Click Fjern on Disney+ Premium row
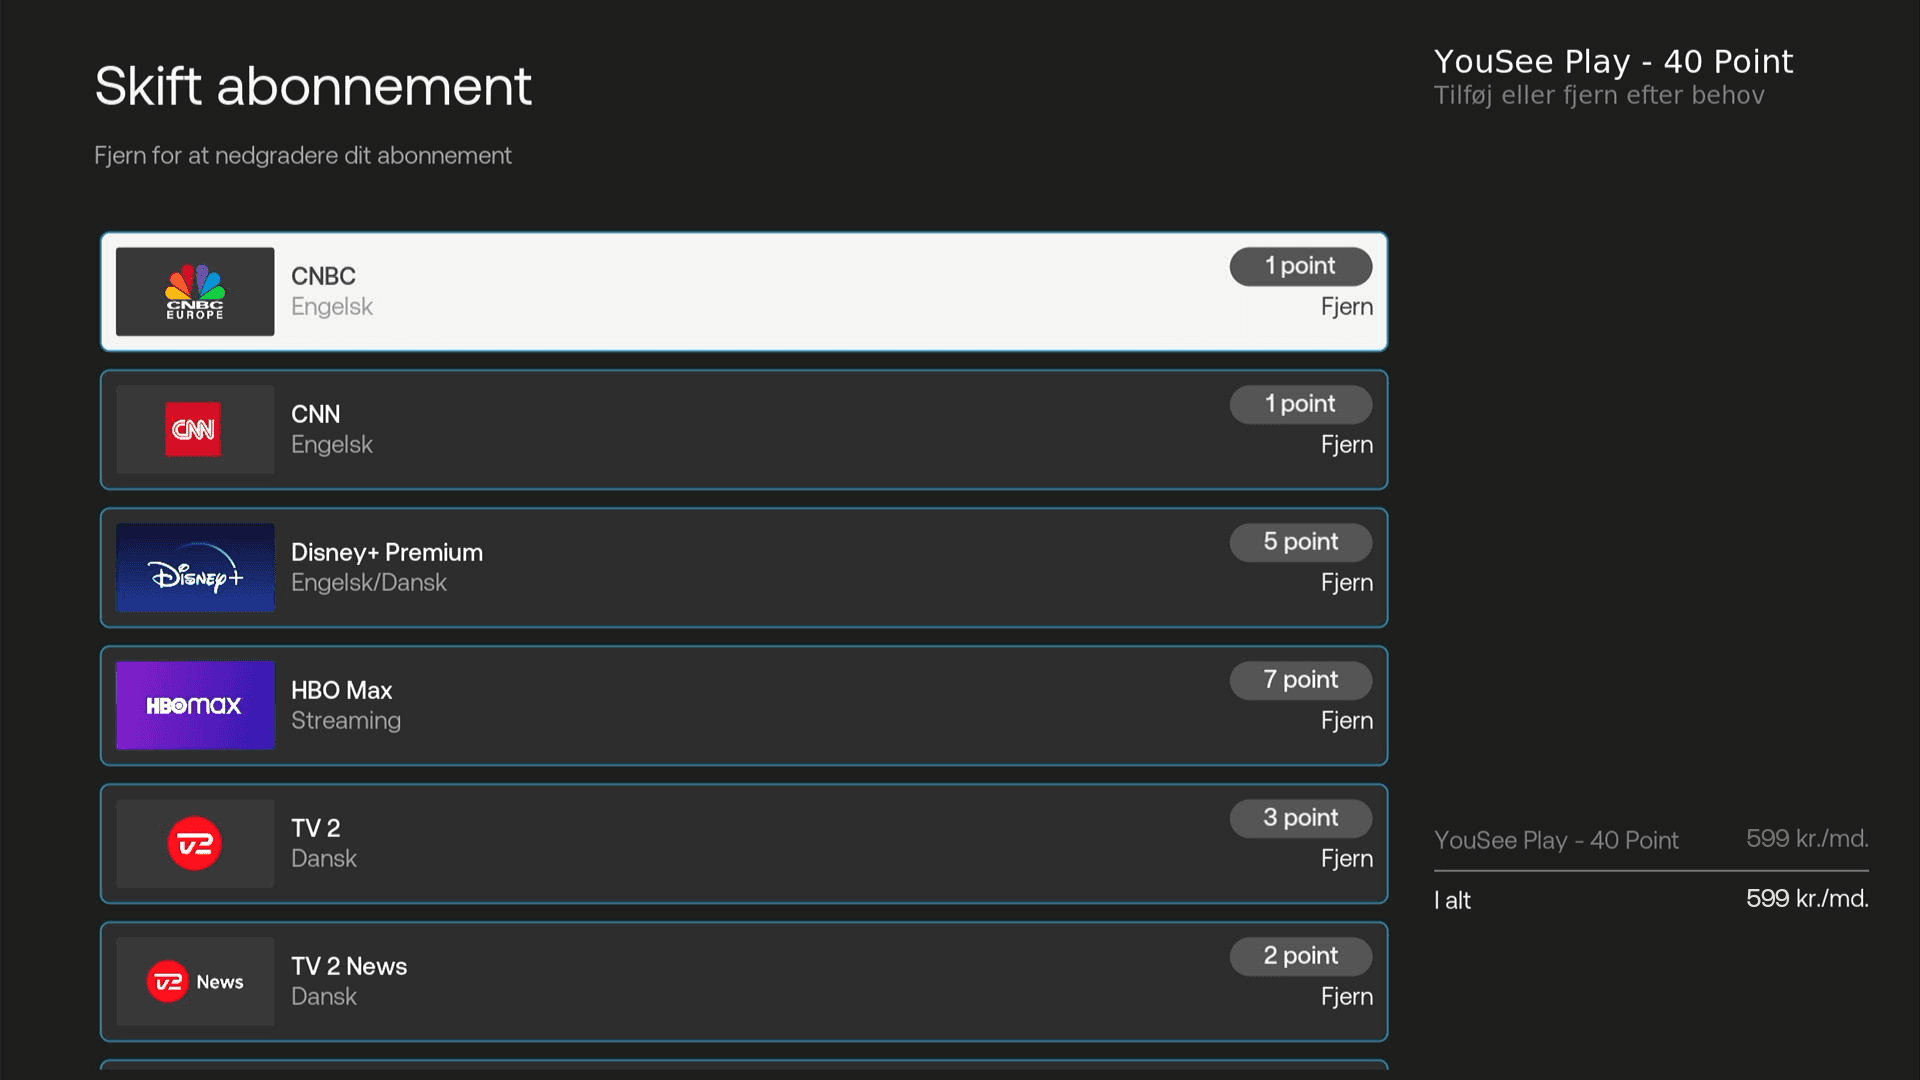The image size is (1920, 1080). 1346,583
